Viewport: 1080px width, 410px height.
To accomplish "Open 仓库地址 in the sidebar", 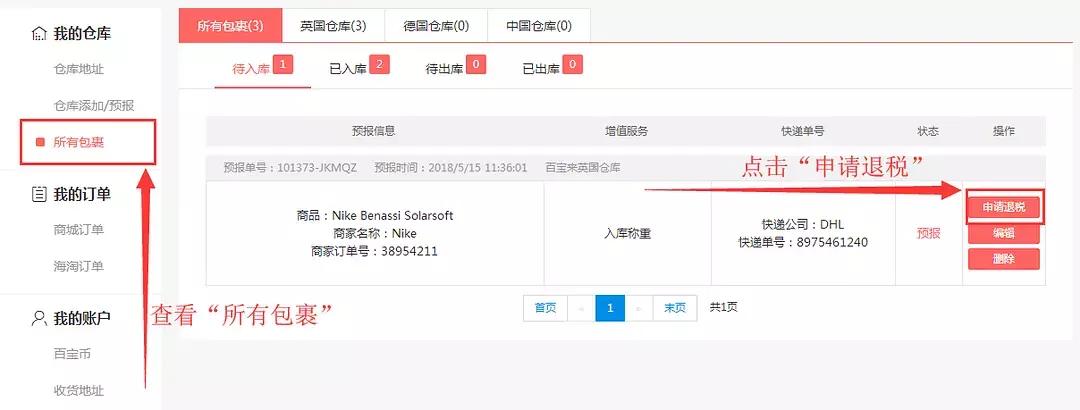I will [x=79, y=70].
